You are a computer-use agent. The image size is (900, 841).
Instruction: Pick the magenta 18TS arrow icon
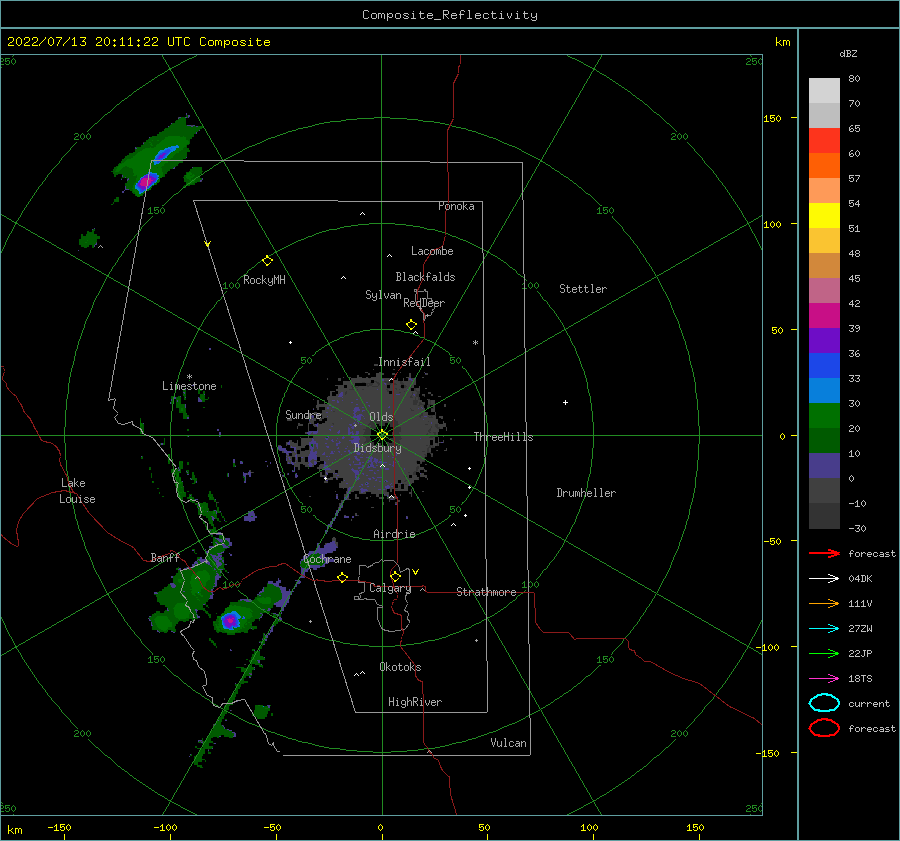click(x=824, y=679)
